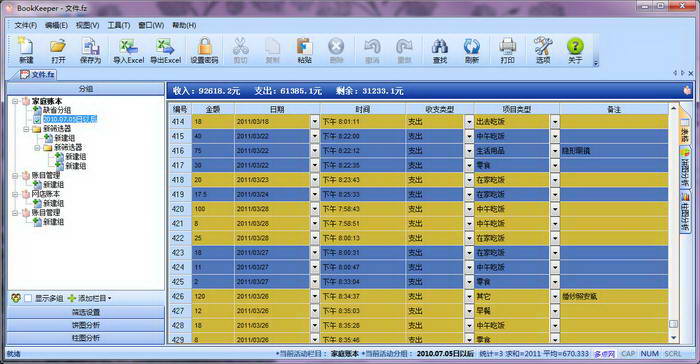Click the 日期 column header
The height and width of the screenshot is (364, 700).
pyautogui.click(x=277, y=109)
